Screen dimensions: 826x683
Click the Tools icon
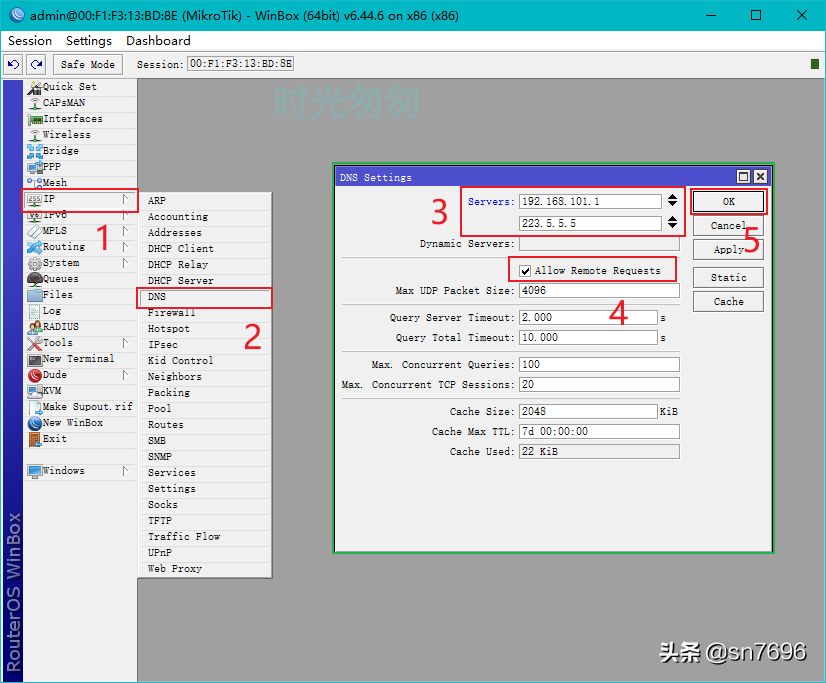pos(35,343)
